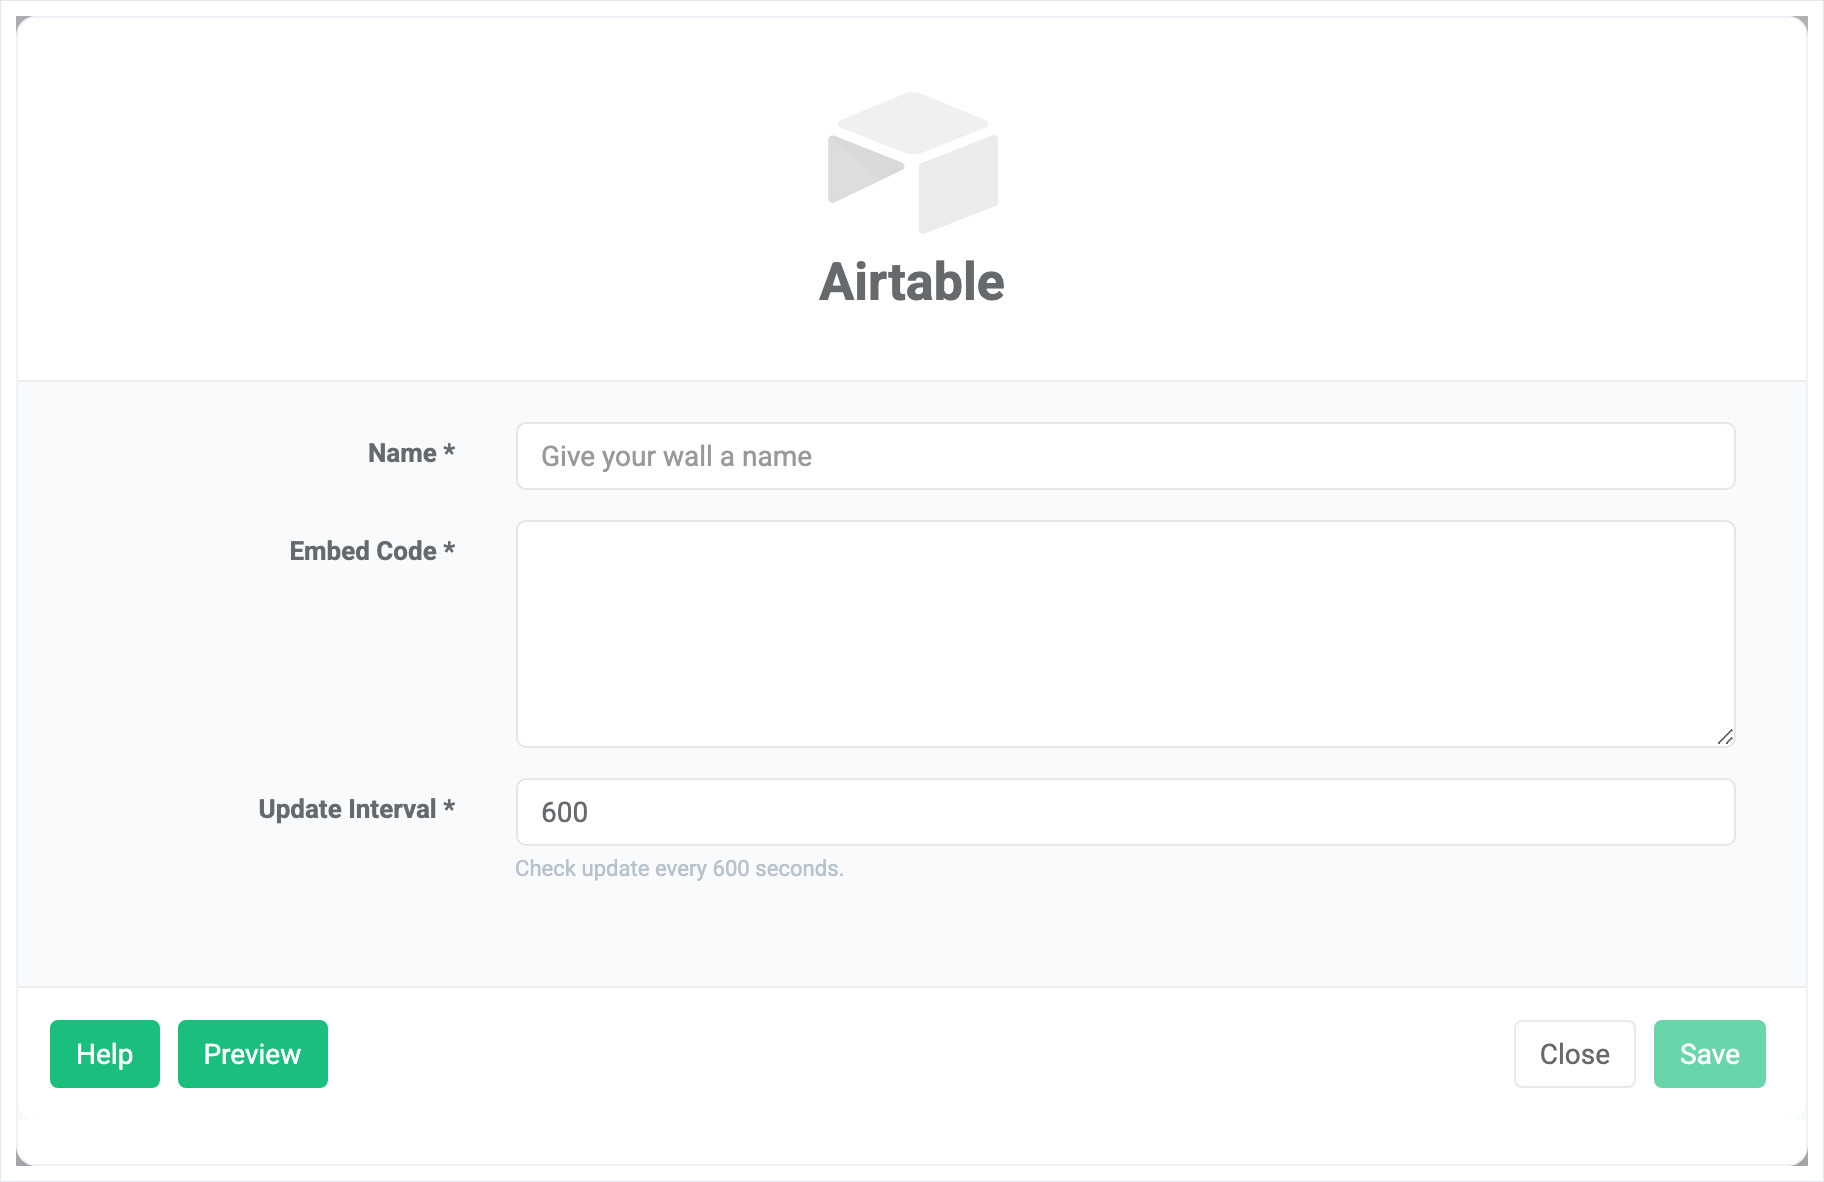The image size is (1824, 1182).
Task: Save the Airtable wall settings
Action: click(1709, 1054)
